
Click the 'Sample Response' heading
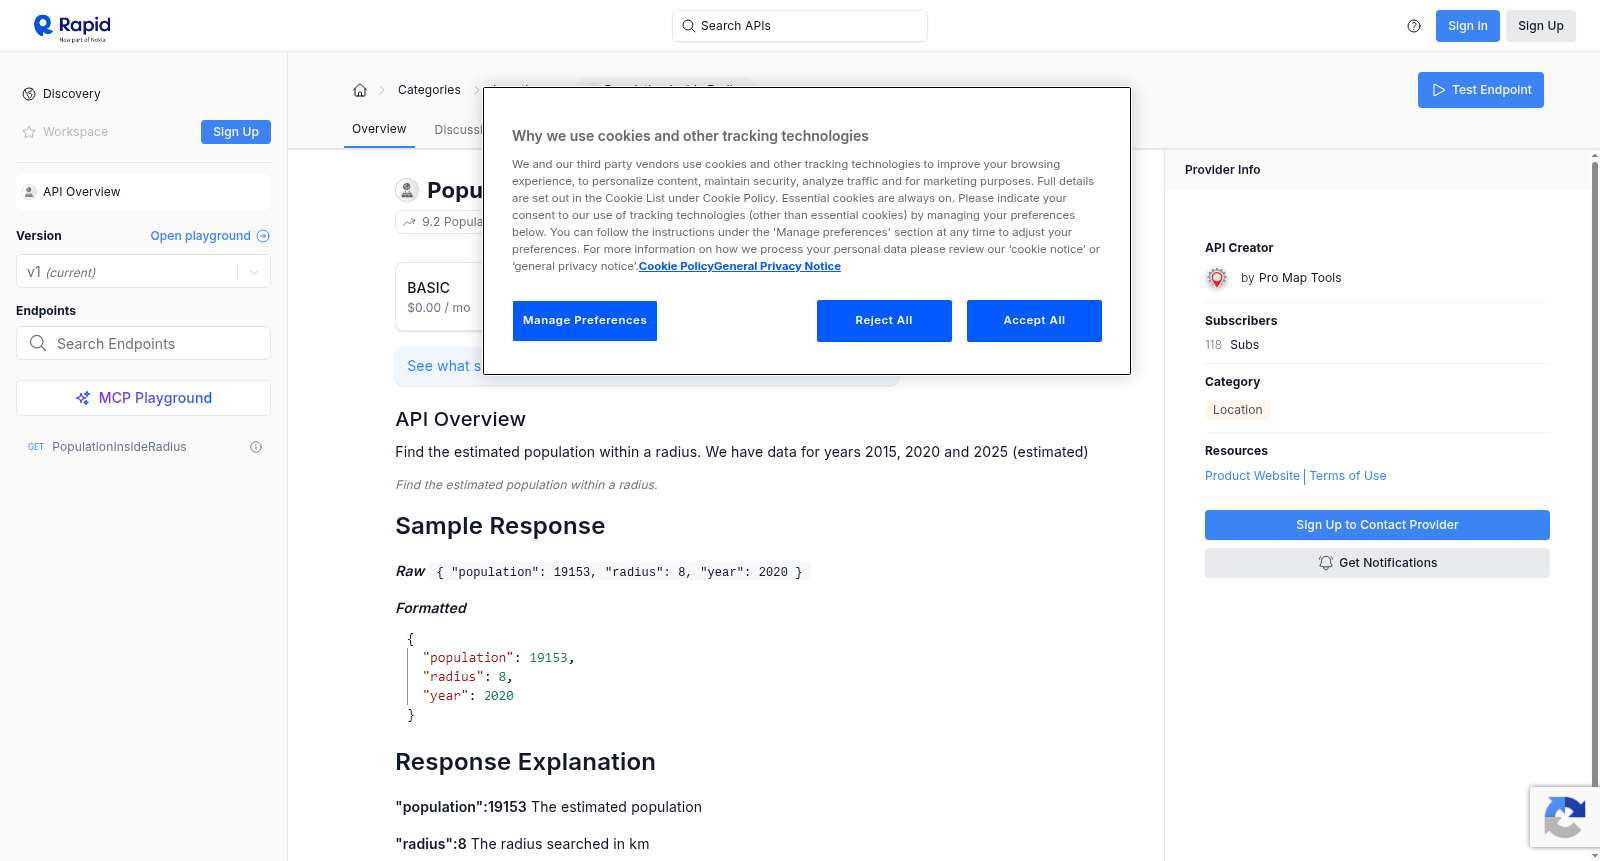point(500,526)
